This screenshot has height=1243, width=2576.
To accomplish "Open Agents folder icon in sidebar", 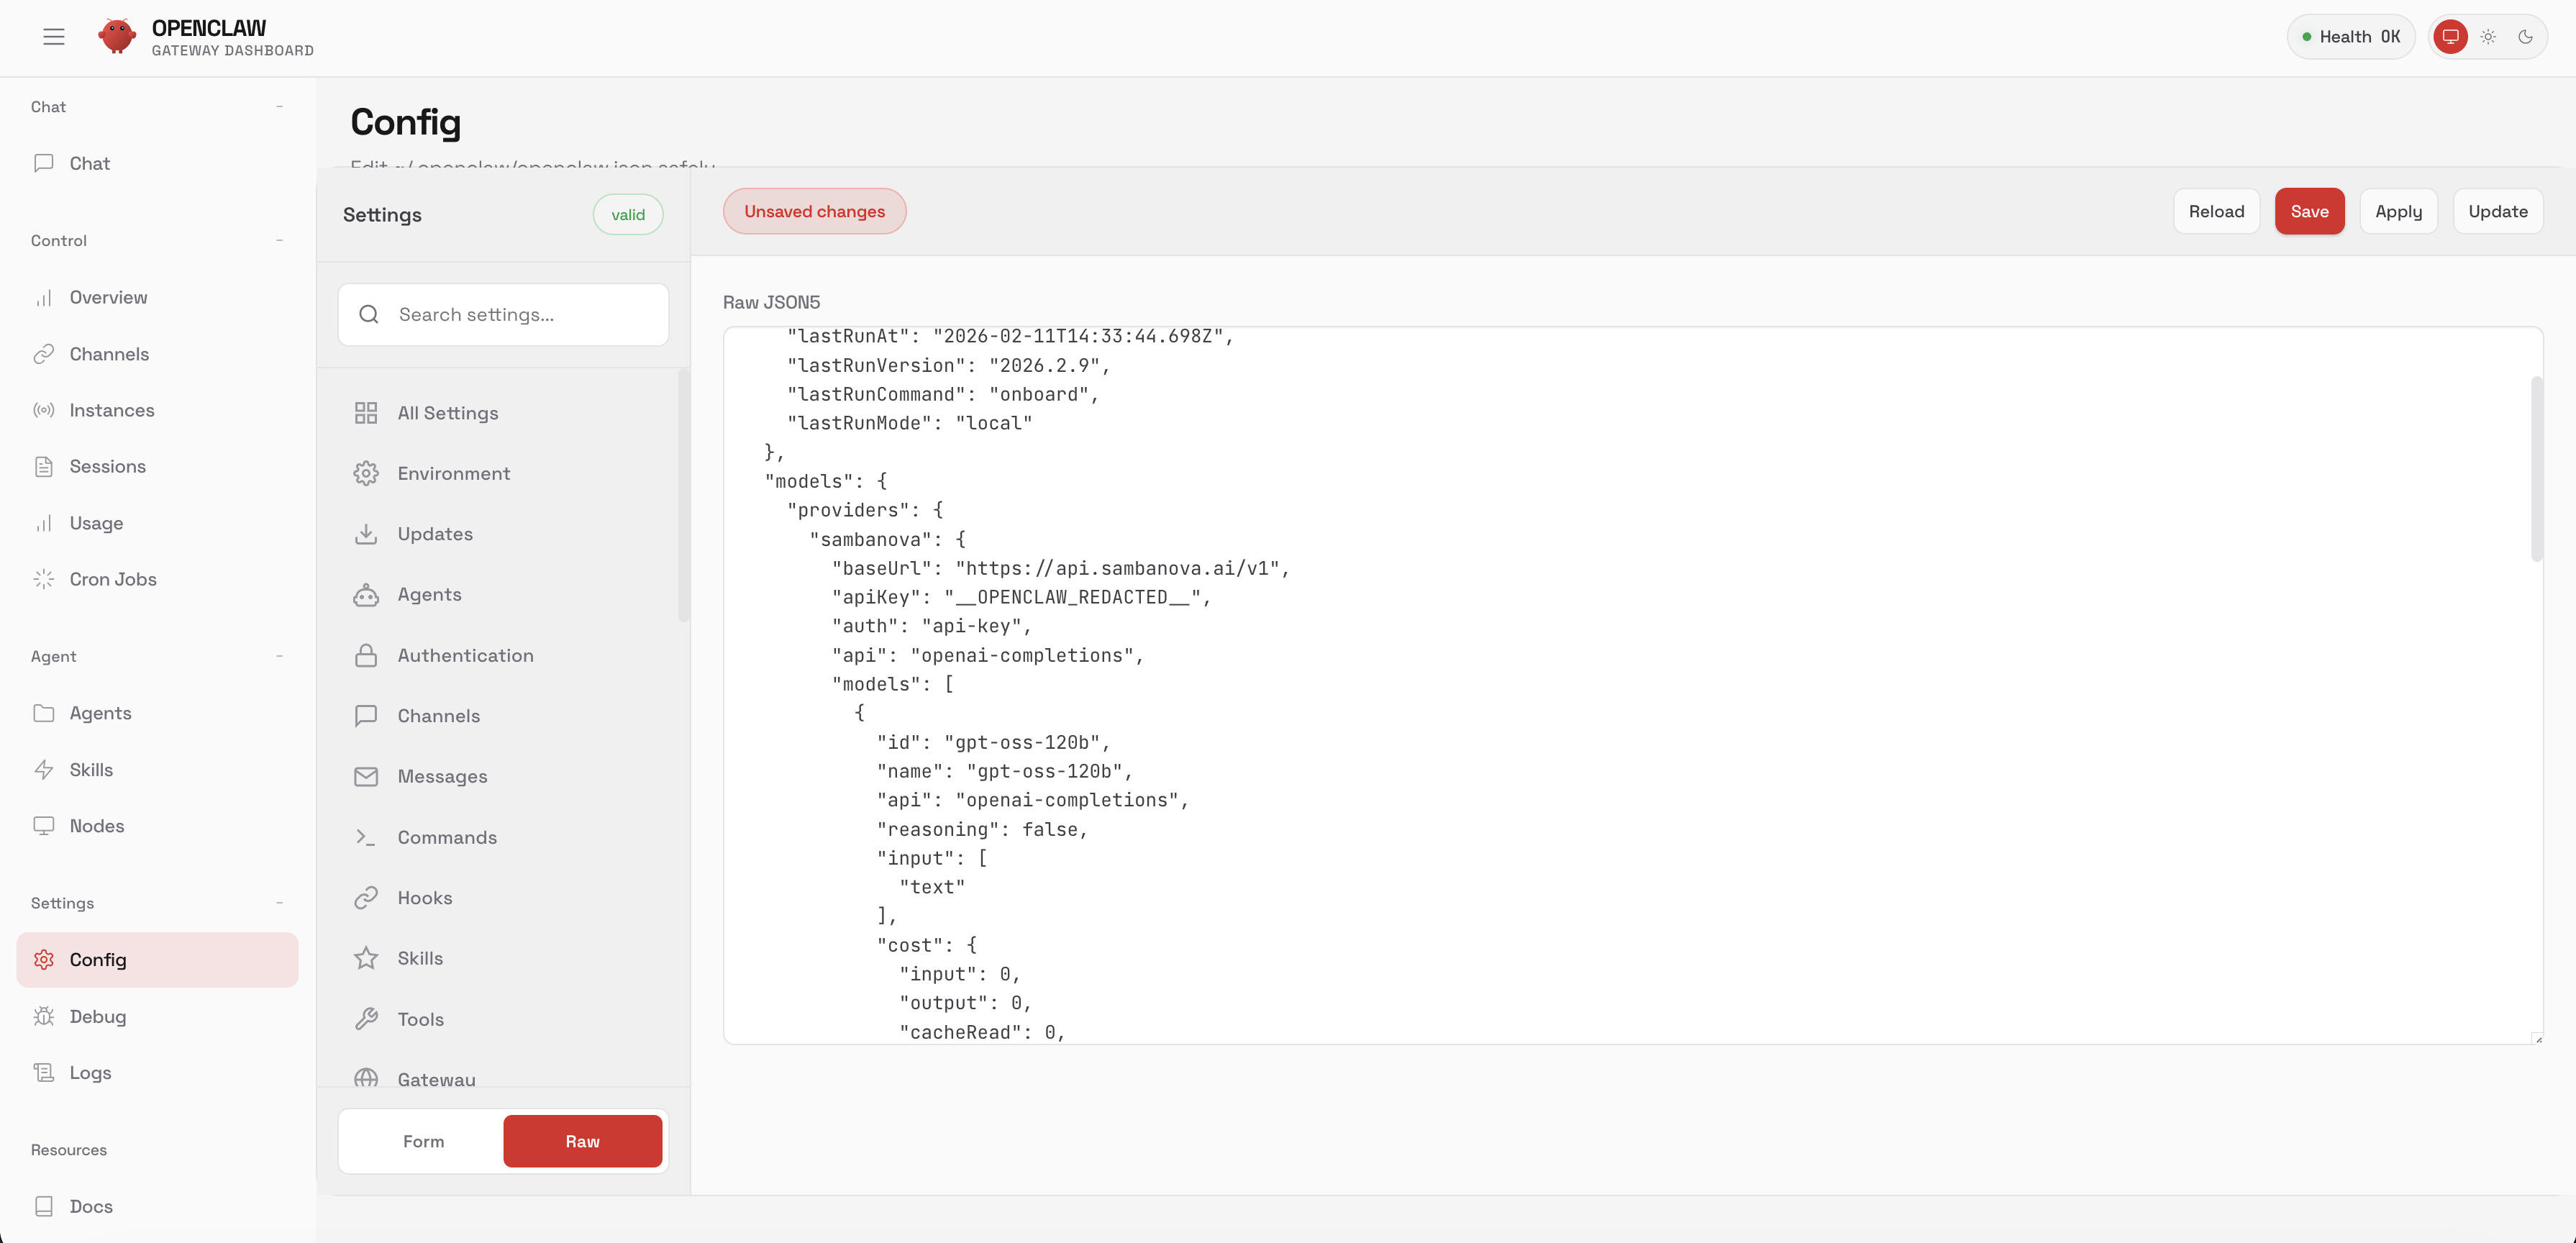I will (44, 713).
